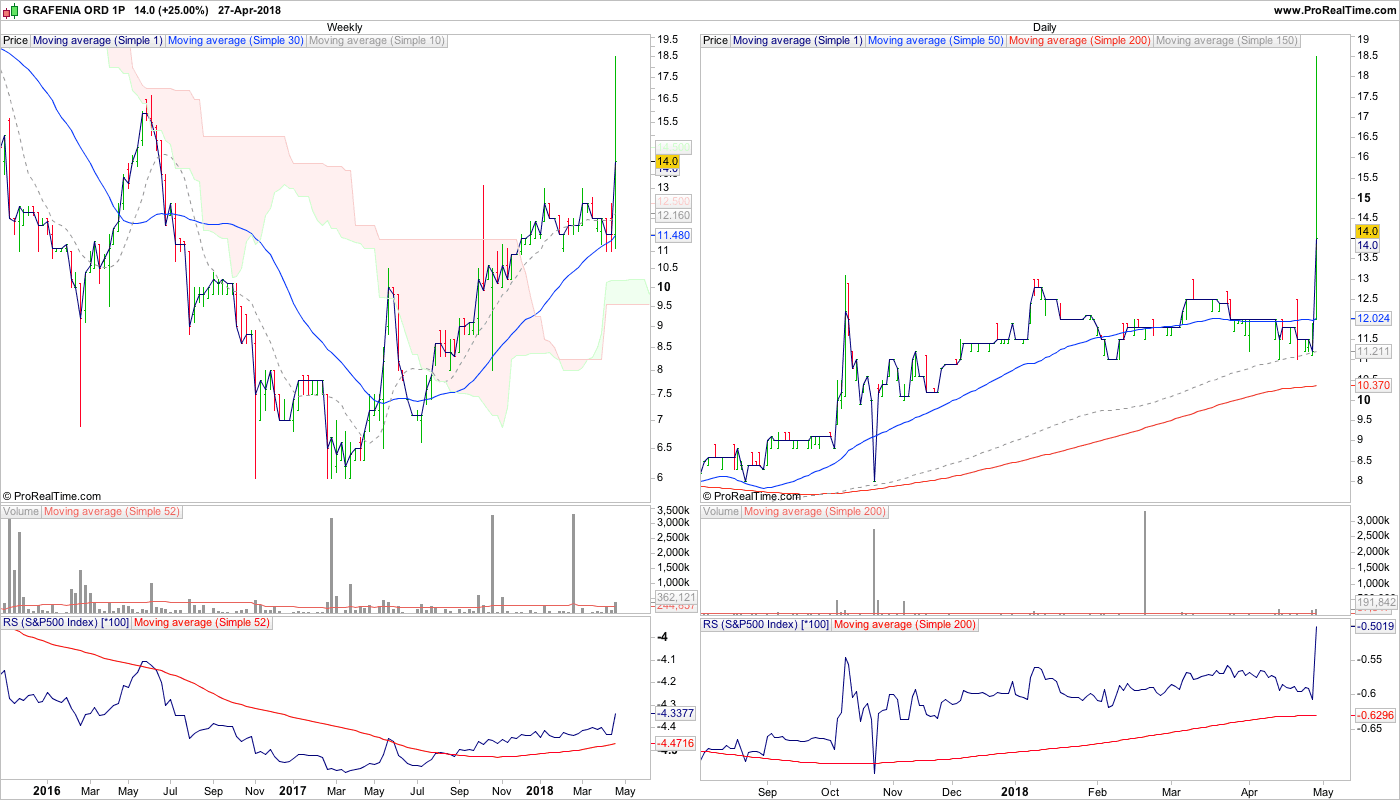The height and width of the screenshot is (800, 1400).
Task: Select Moving average (Simple 150) legend label
Action: pyautogui.click(x=1227, y=41)
